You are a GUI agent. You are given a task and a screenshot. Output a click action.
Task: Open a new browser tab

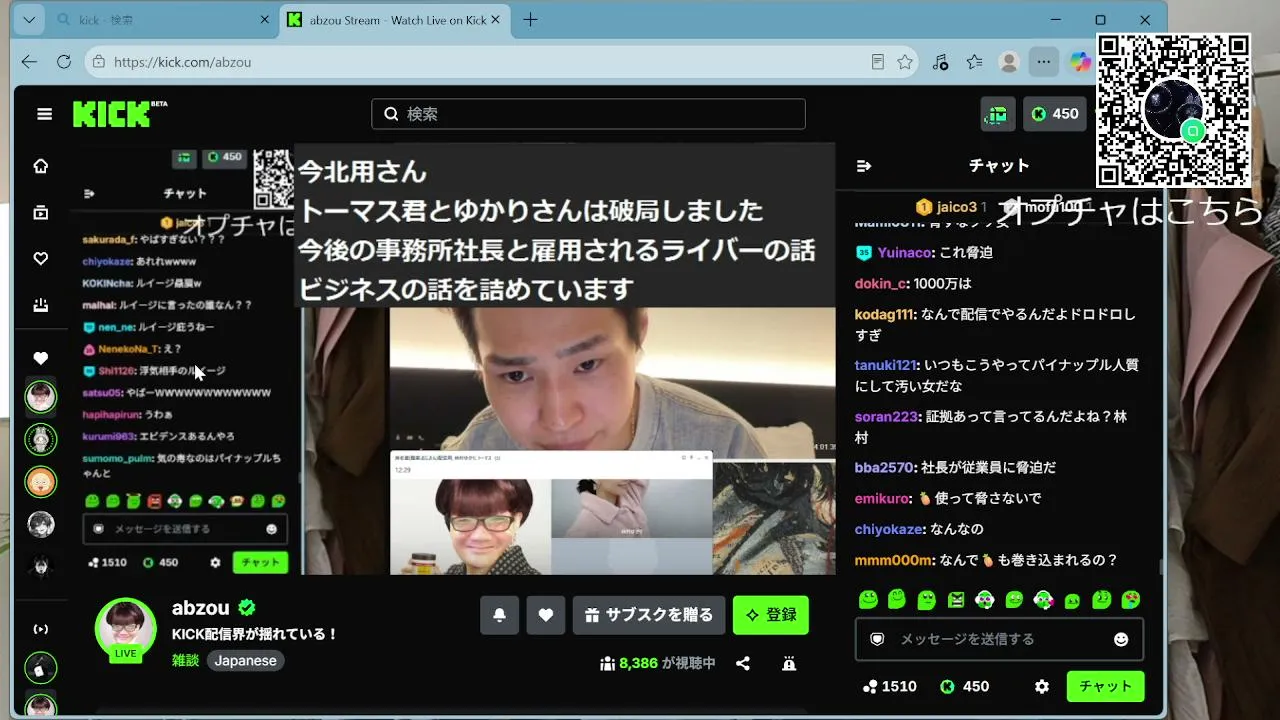click(530, 20)
